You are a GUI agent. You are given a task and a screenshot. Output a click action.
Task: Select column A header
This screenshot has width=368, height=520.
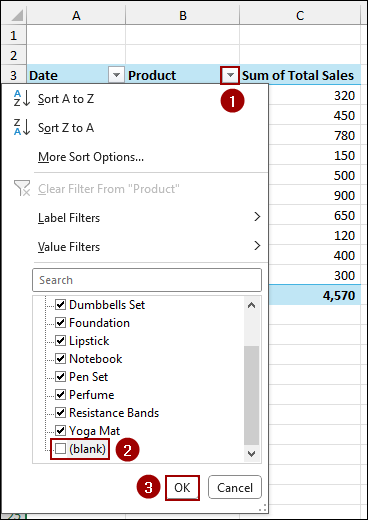tap(76, 15)
